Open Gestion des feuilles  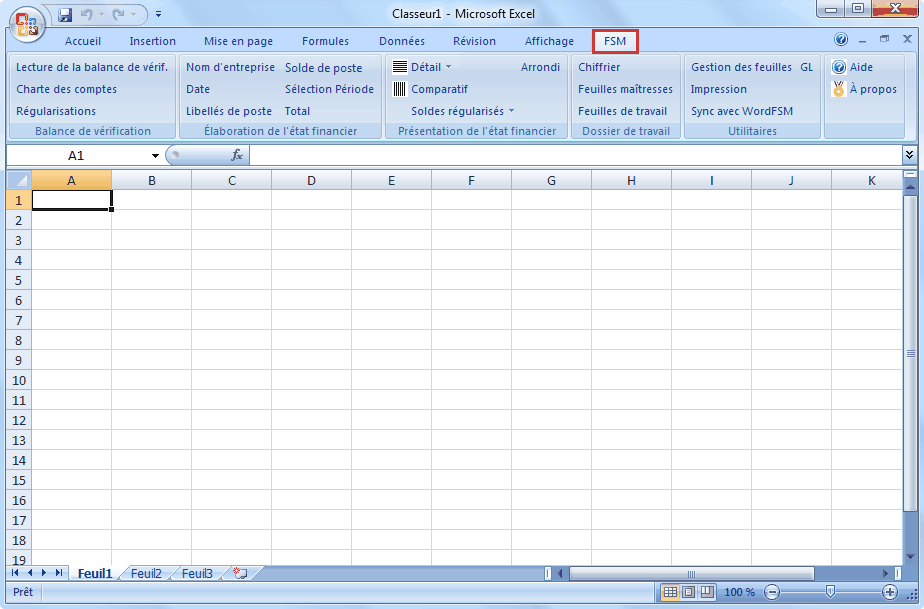[x=741, y=67]
